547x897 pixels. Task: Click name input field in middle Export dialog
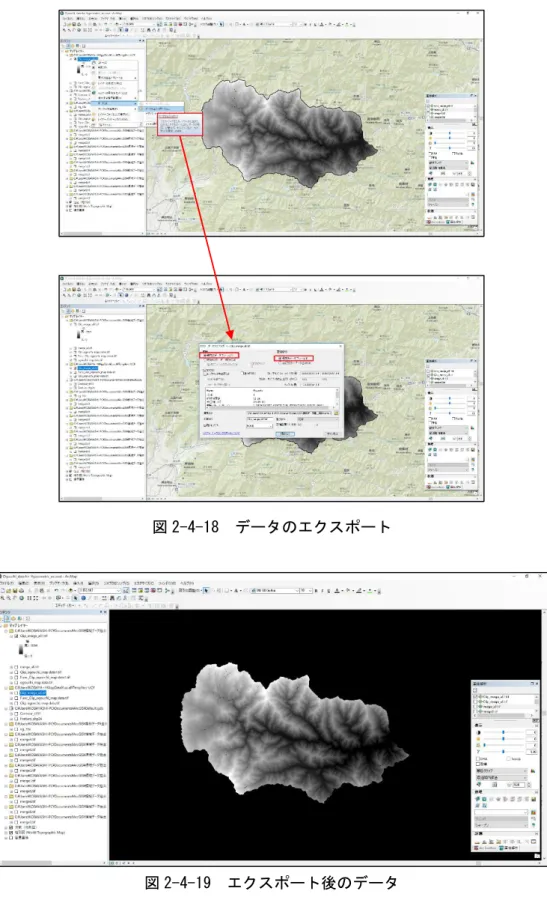[x=260, y=419]
